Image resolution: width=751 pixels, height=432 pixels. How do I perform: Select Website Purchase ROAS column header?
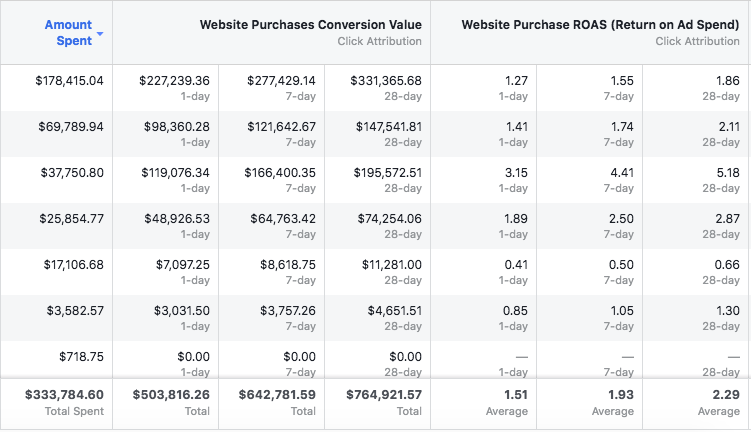(x=601, y=25)
